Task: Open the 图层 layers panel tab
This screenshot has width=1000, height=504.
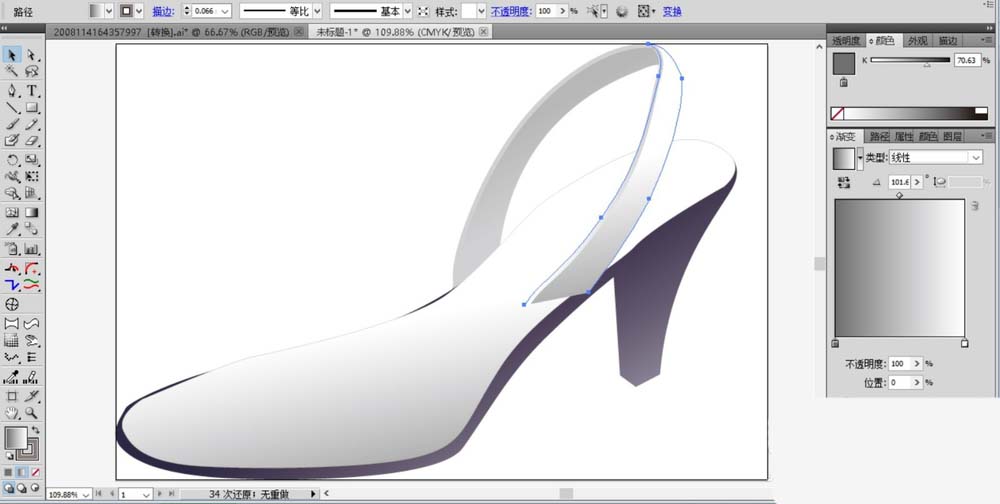Action: 953,136
